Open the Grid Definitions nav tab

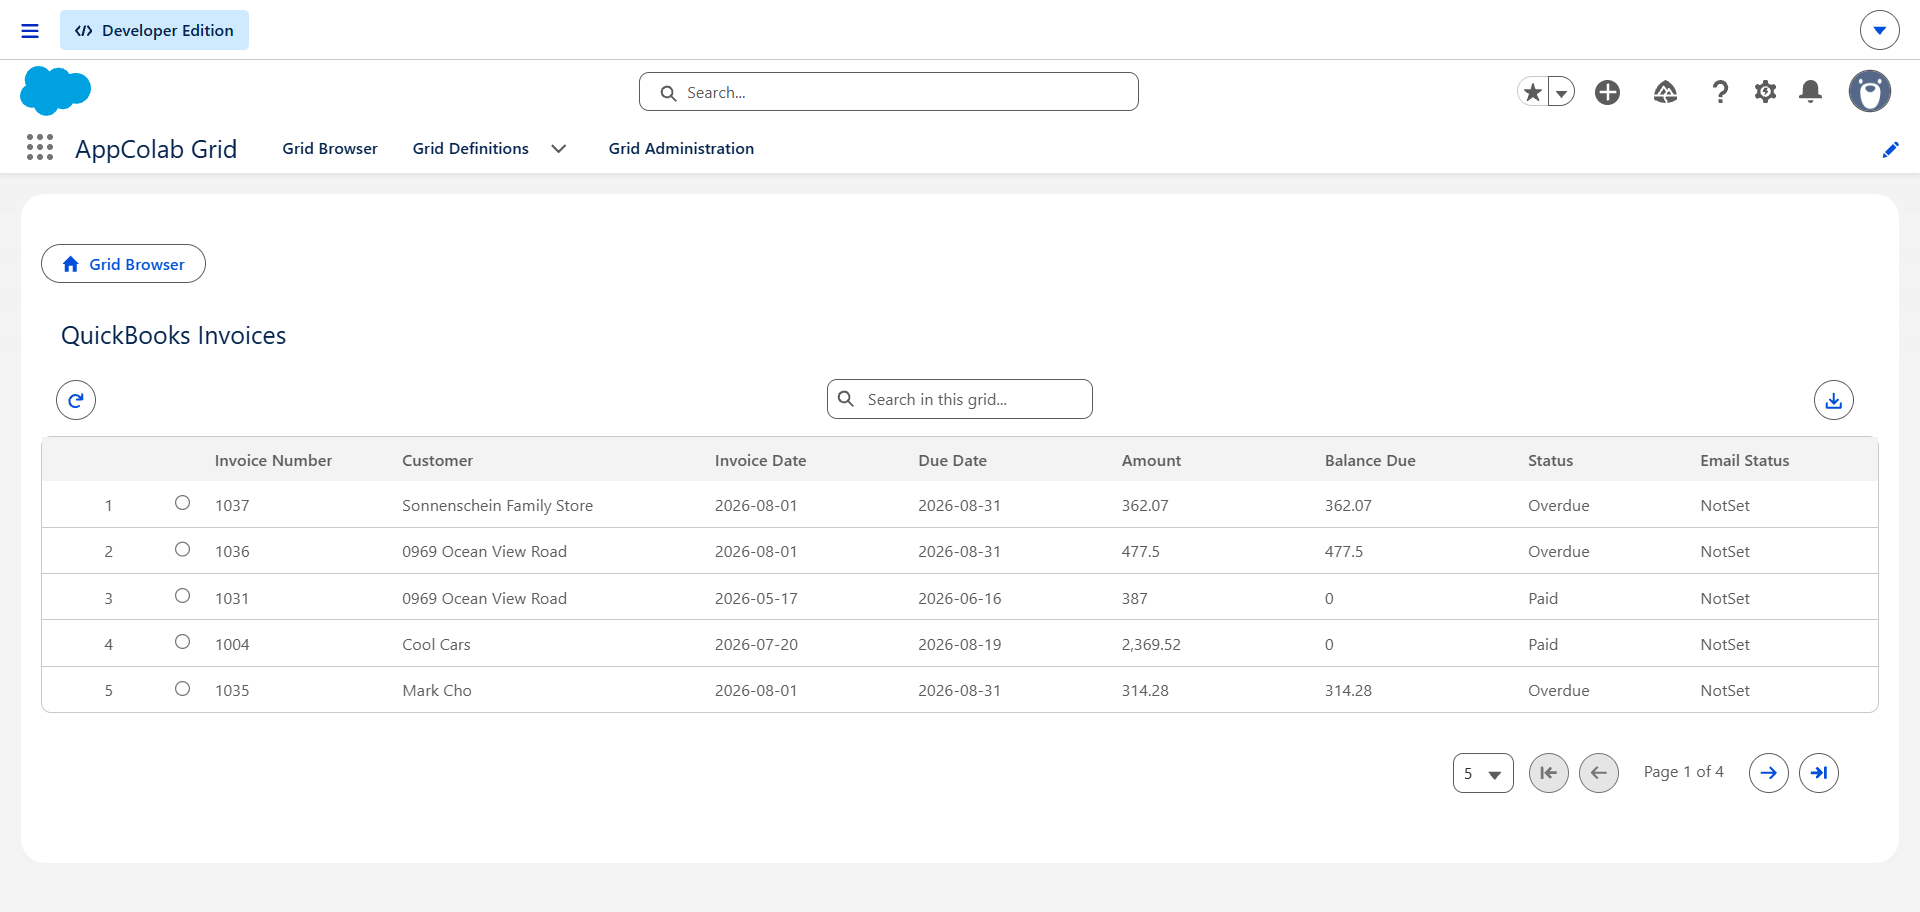pyautogui.click(x=471, y=148)
